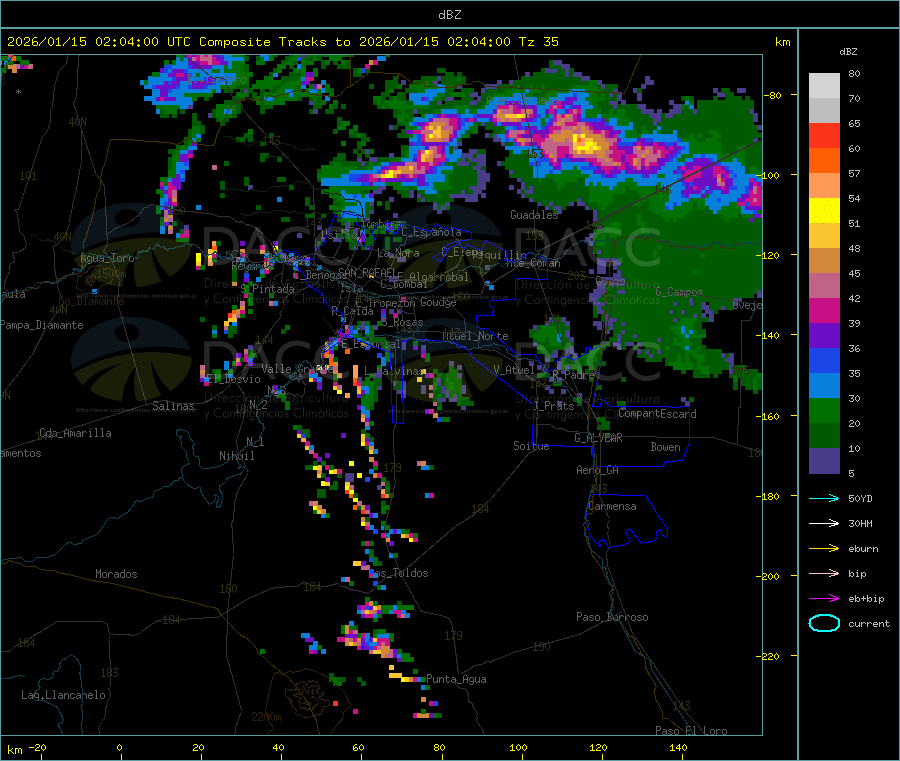Click the 'Agua_Toro' map label
900x761 pixels.
[107, 258]
